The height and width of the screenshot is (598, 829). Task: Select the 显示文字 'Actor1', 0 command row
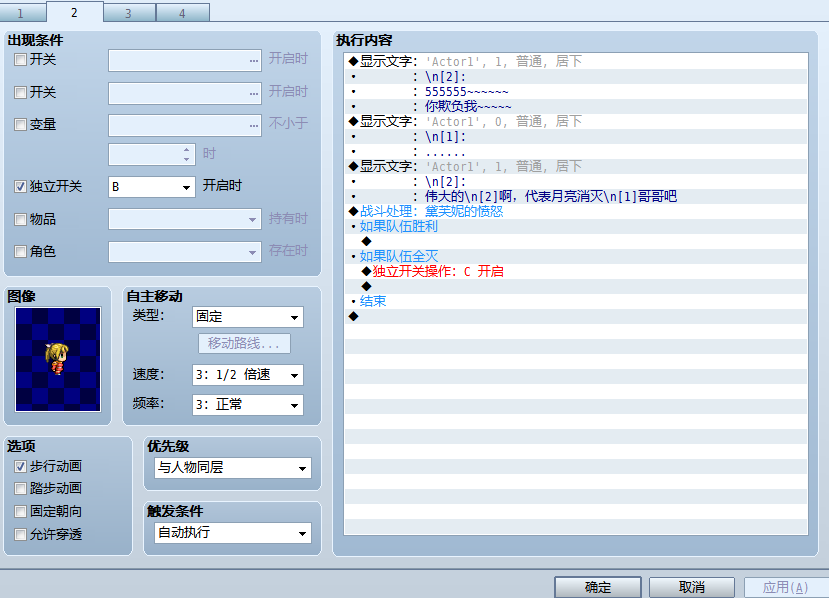click(576, 122)
